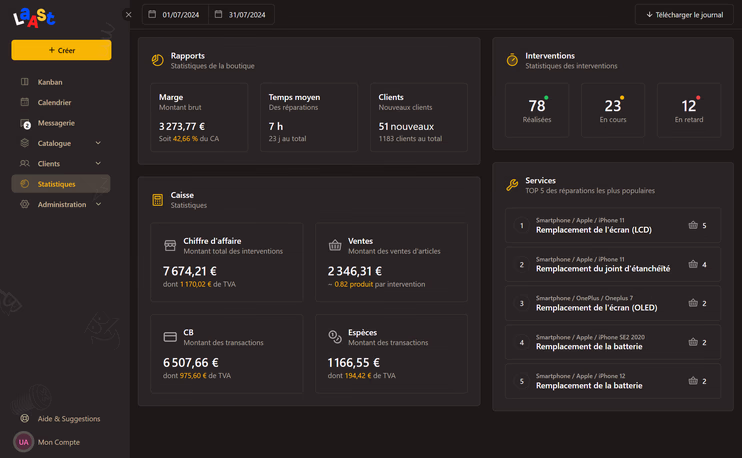Click the Rapports pie chart icon
742x458 pixels.
point(158,60)
